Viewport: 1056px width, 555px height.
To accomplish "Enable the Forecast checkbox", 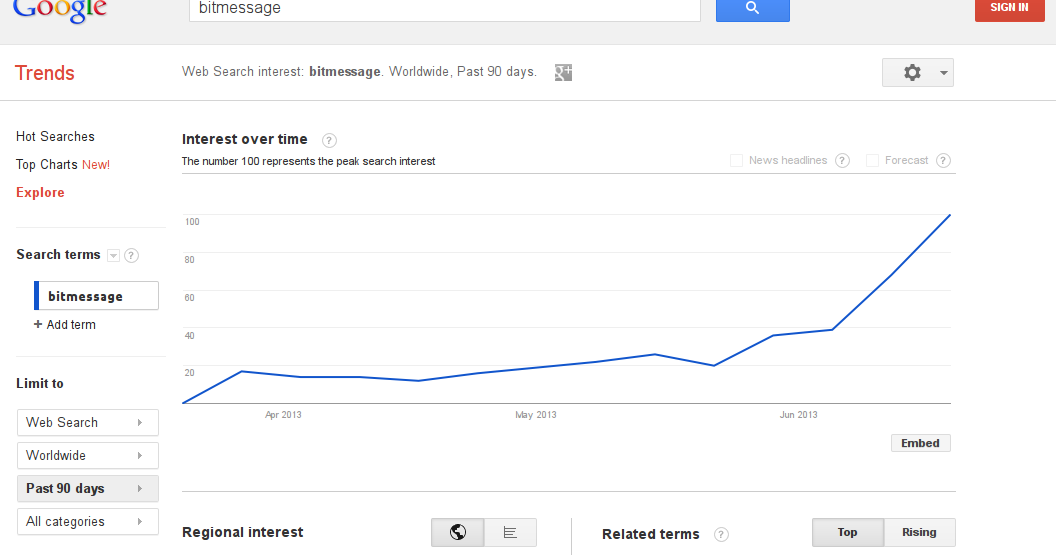I will coord(872,160).
